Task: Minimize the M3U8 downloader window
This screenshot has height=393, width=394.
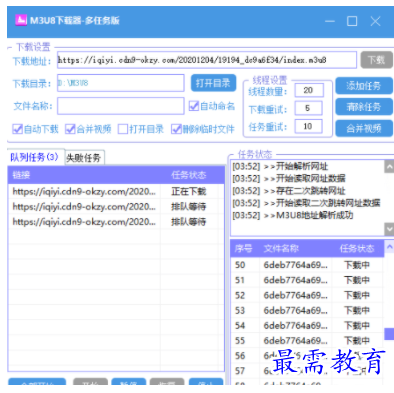Action: click(x=330, y=21)
